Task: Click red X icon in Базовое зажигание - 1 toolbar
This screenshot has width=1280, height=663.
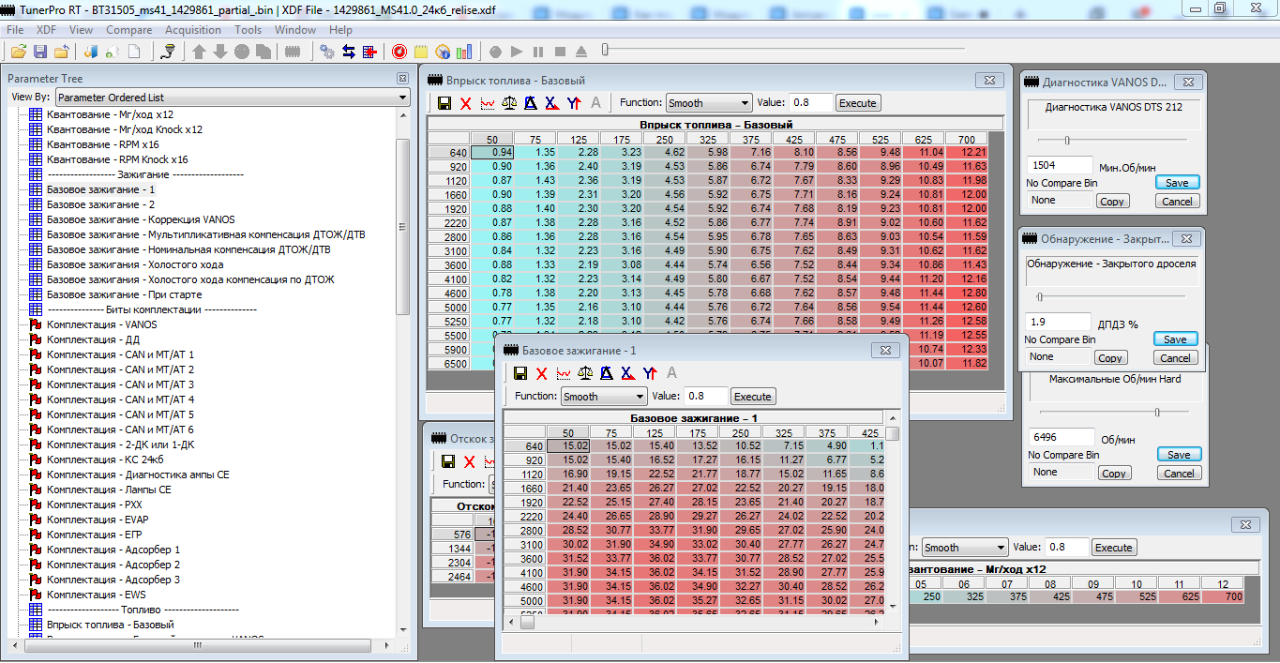Action: [x=542, y=374]
